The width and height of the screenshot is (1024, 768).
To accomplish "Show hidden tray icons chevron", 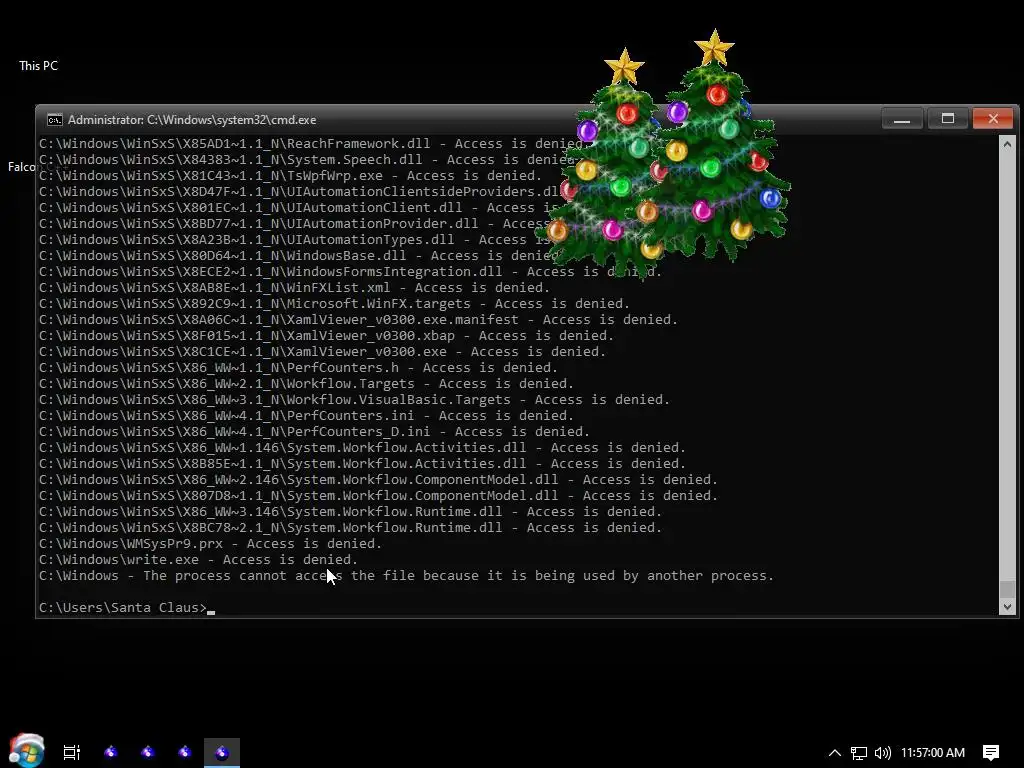I will 835,753.
